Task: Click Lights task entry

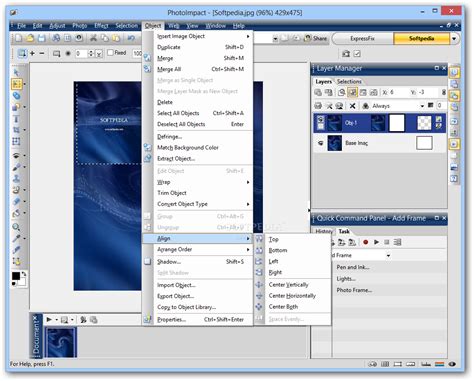Action: [346, 279]
